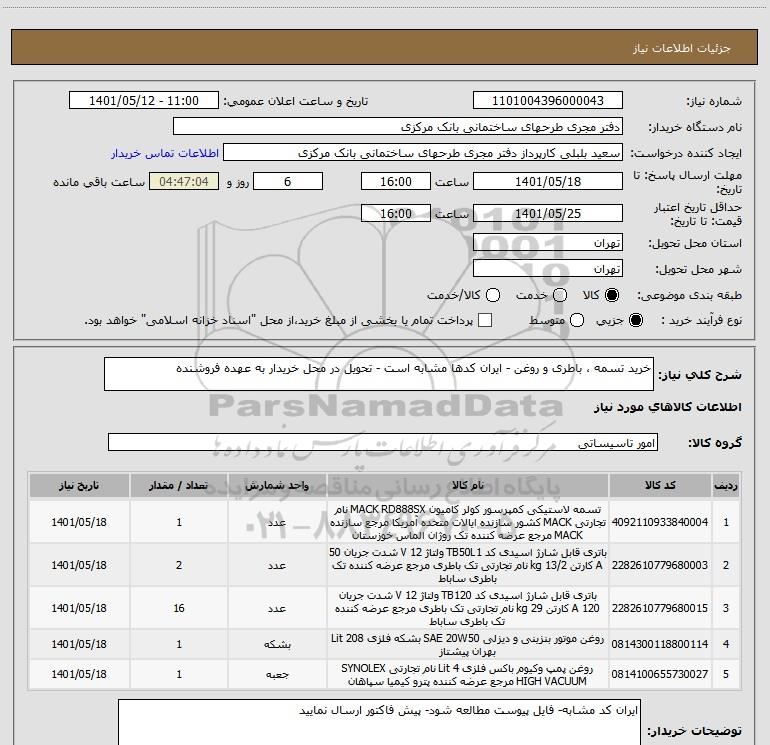The image size is (770, 745).
Task: Click unit جعبه in row 5
Action: point(277,674)
